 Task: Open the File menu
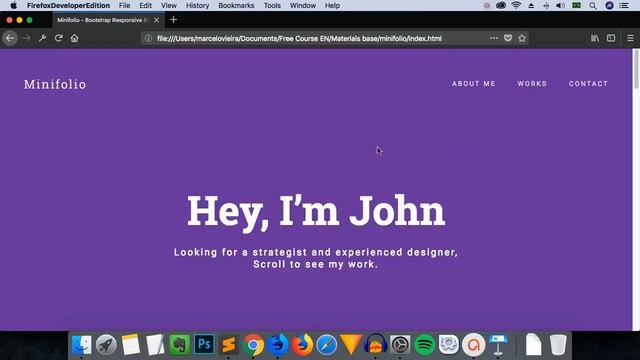[124, 5]
